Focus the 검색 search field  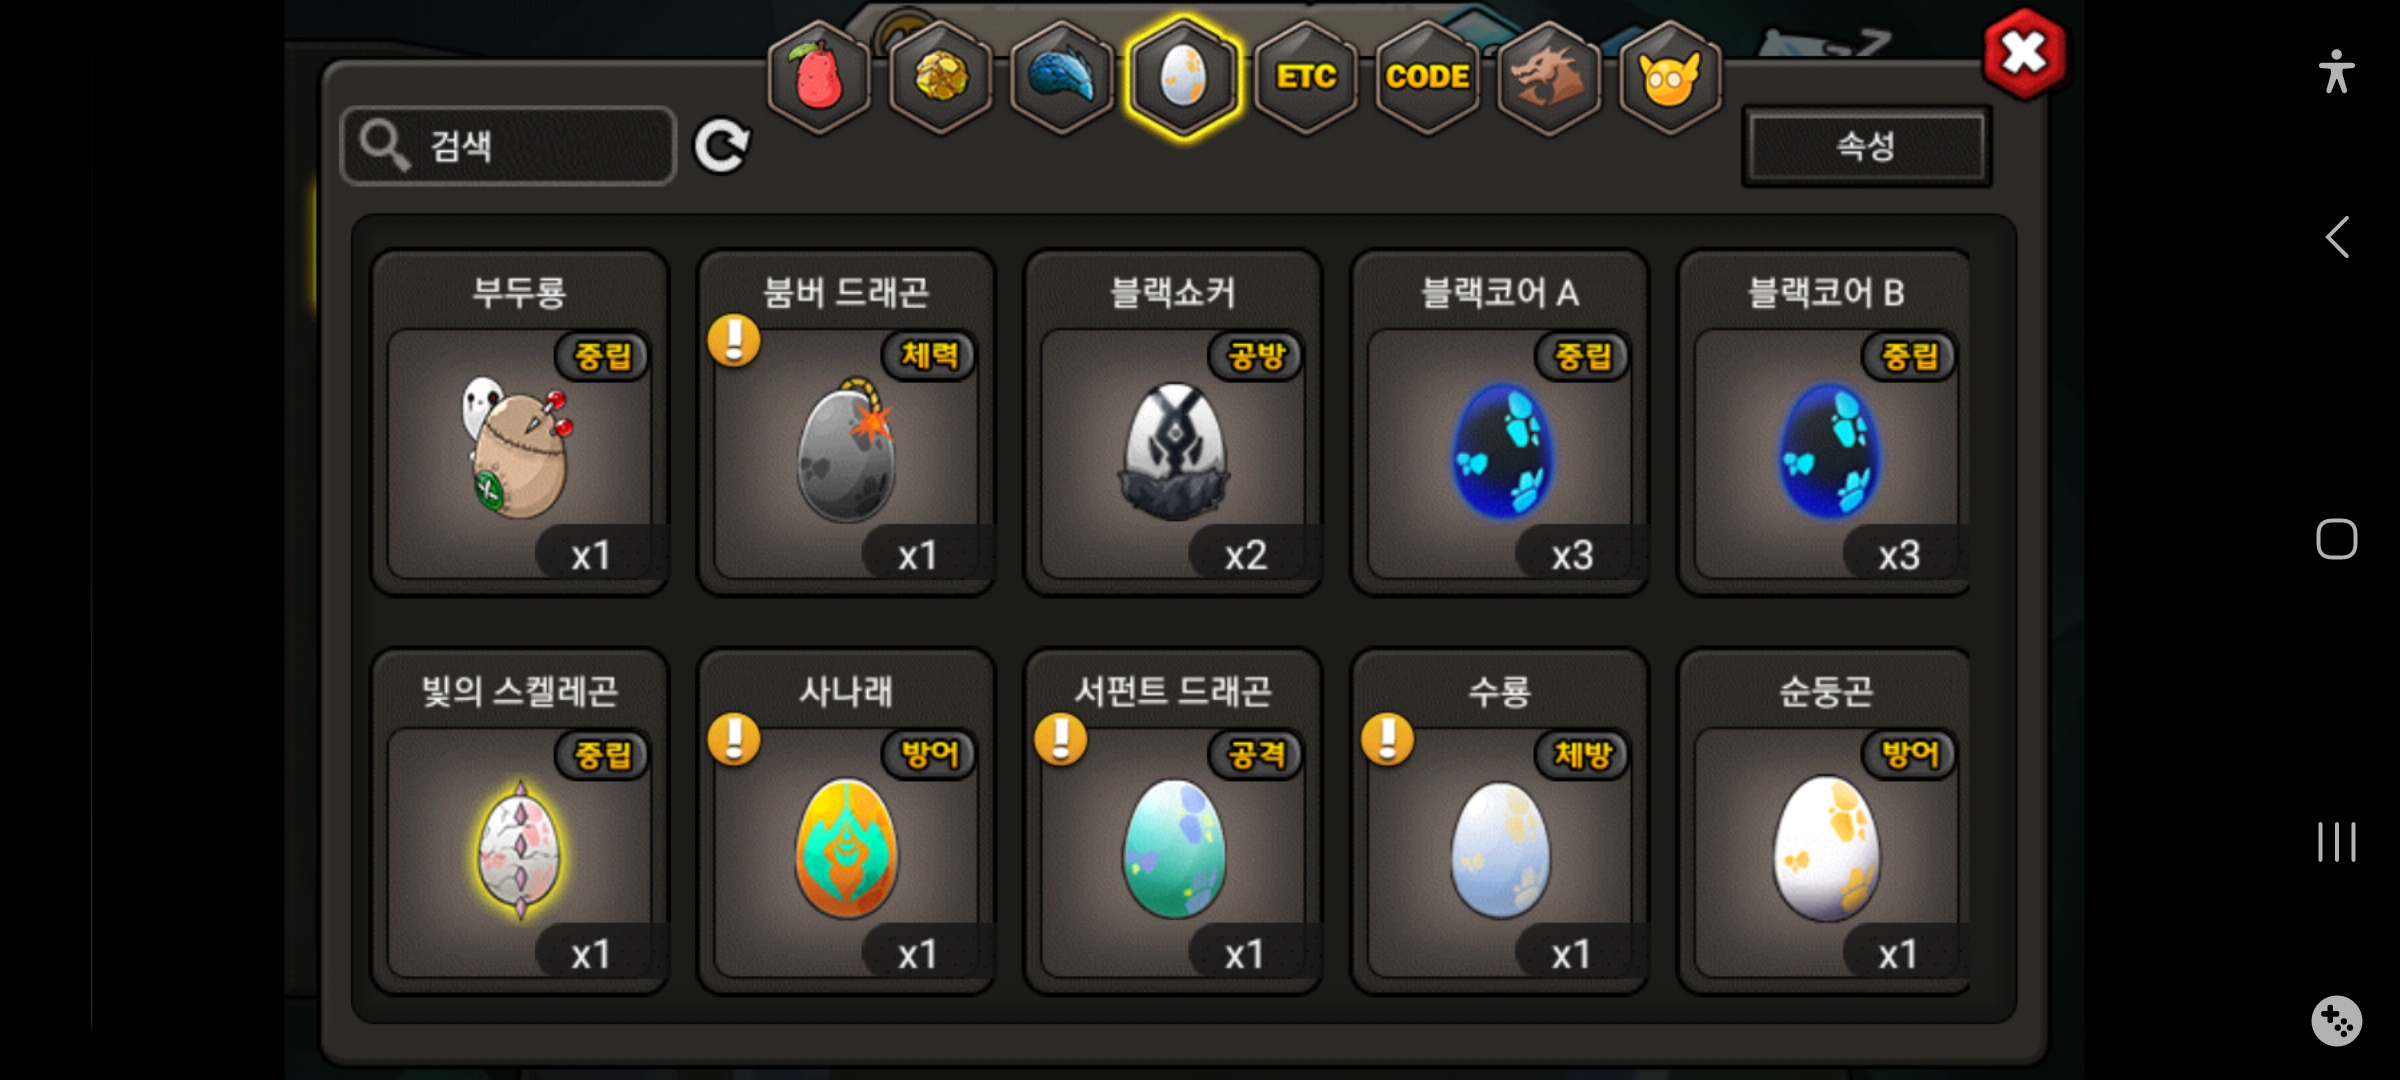pyautogui.click(x=509, y=146)
